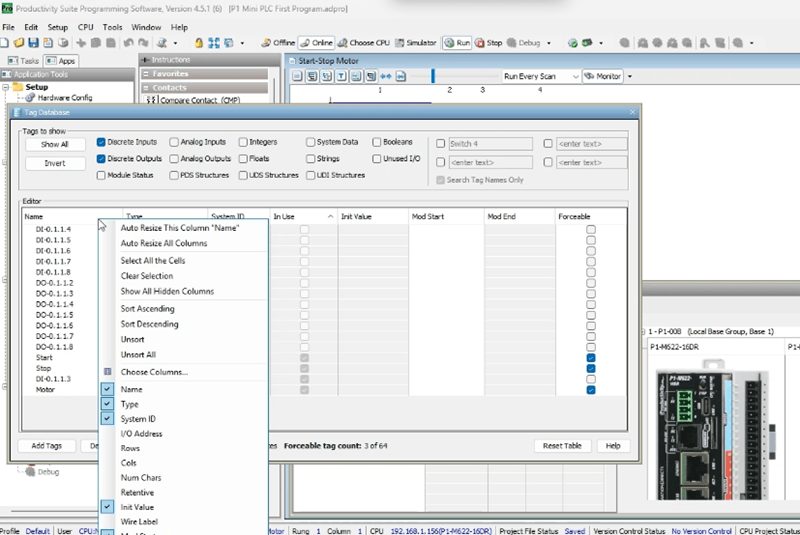Click the Choose Columns icon in context menu
This screenshot has width=800, height=535.
pos(108,372)
